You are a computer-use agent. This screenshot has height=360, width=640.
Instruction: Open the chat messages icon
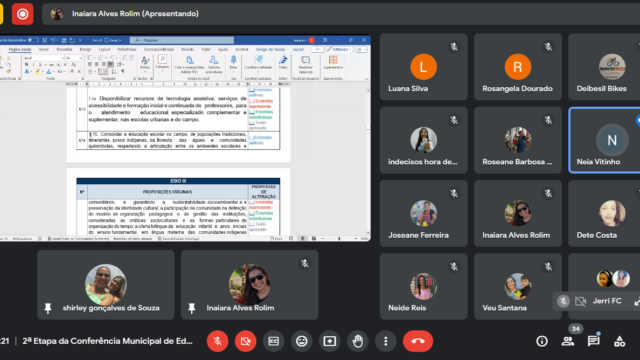[x=593, y=341]
